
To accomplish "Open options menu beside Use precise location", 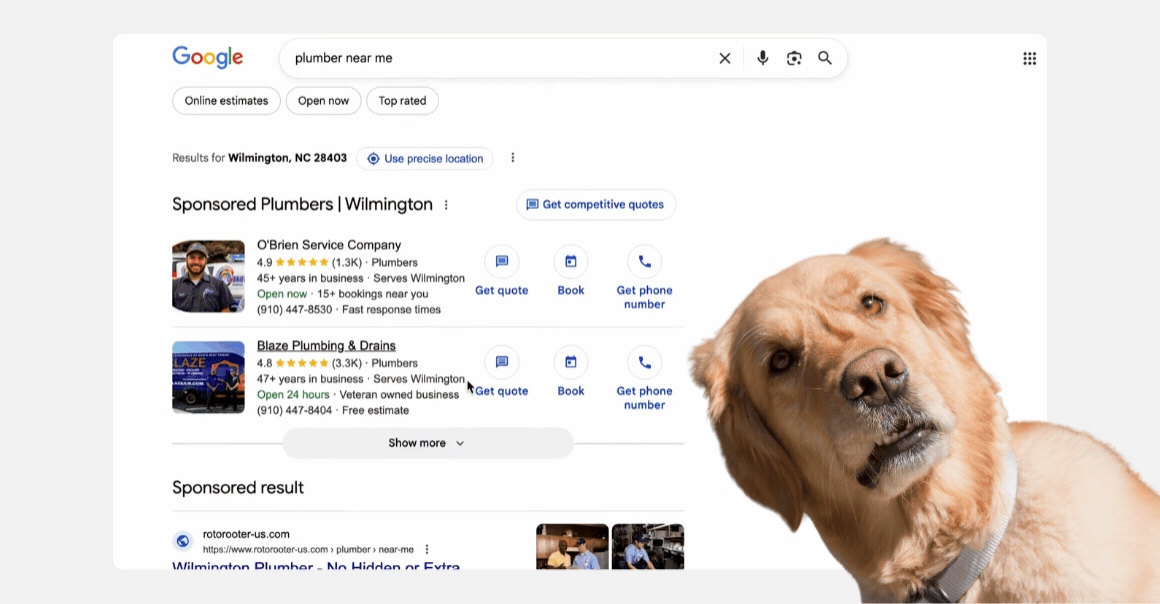I will tap(513, 158).
